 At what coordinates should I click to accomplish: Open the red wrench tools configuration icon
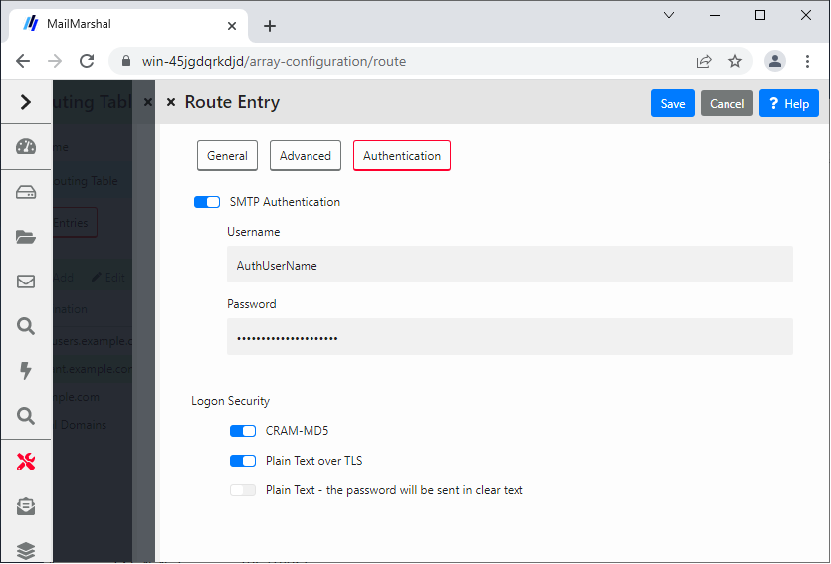[25, 462]
